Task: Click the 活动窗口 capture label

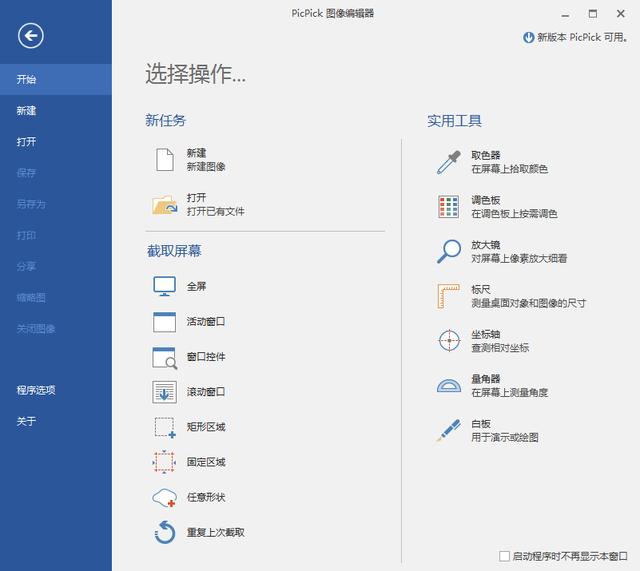Action: coord(206,322)
